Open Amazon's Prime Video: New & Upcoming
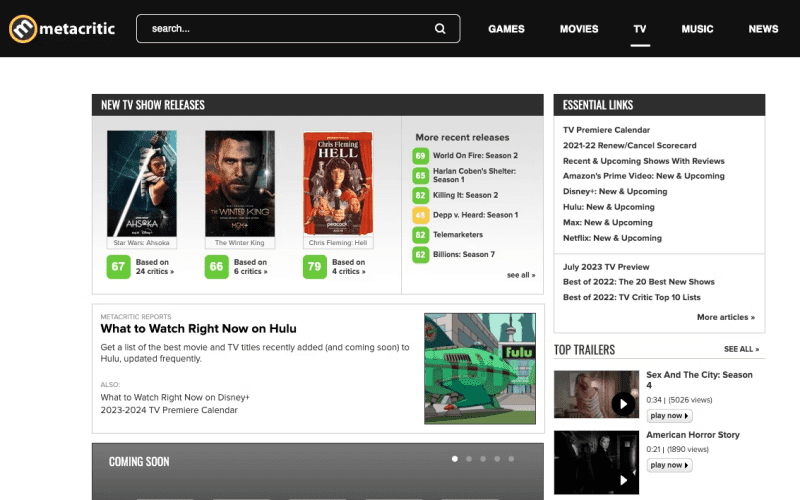Screen dimensions: 800x500 pos(643,176)
